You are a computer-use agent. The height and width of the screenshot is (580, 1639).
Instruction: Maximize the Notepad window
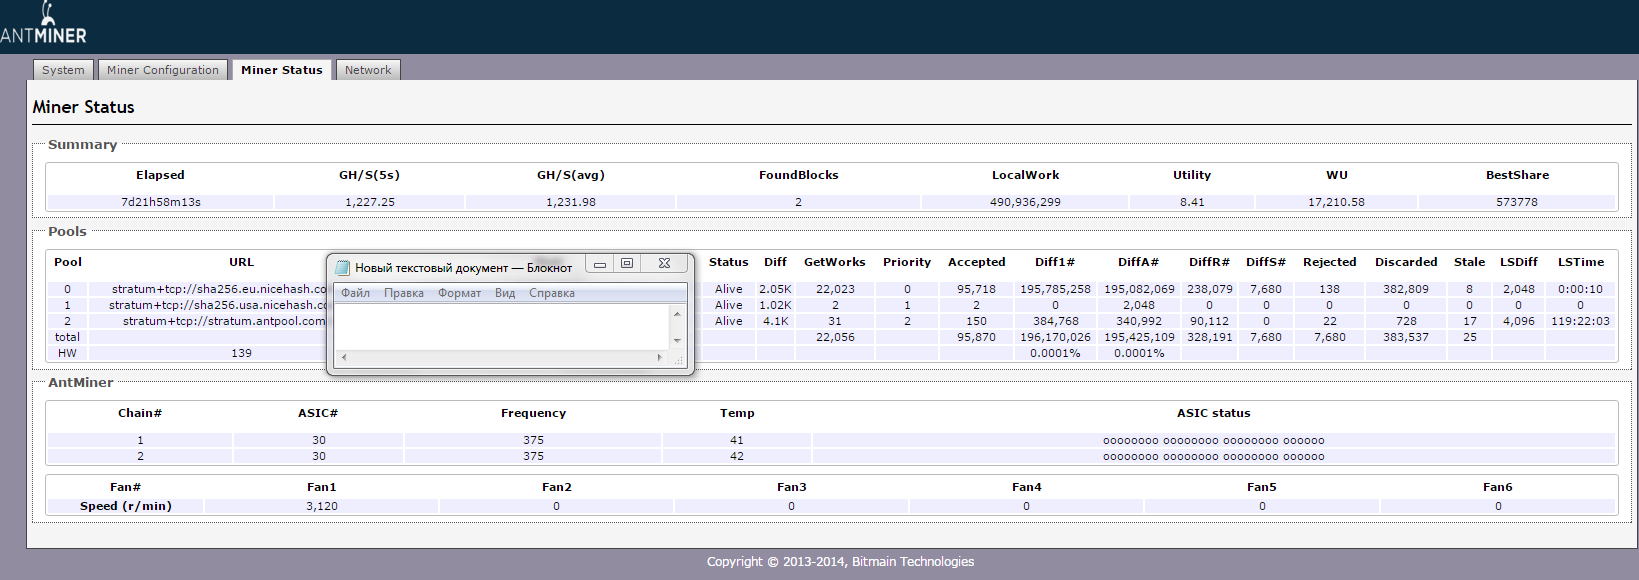coord(627,264)
